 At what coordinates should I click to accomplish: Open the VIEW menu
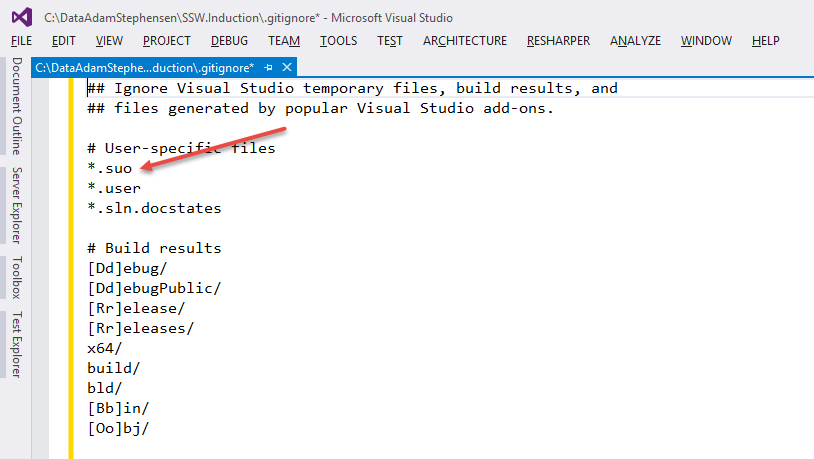pos(109,41)
